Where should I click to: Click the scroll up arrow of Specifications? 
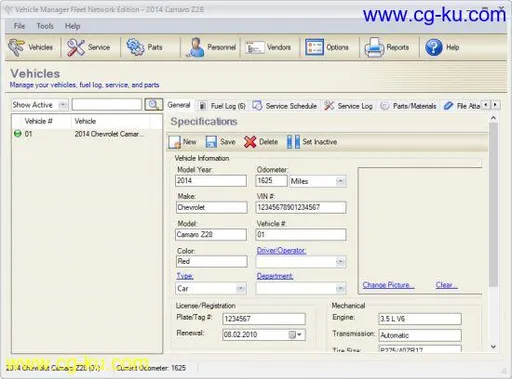coord(493,118)
